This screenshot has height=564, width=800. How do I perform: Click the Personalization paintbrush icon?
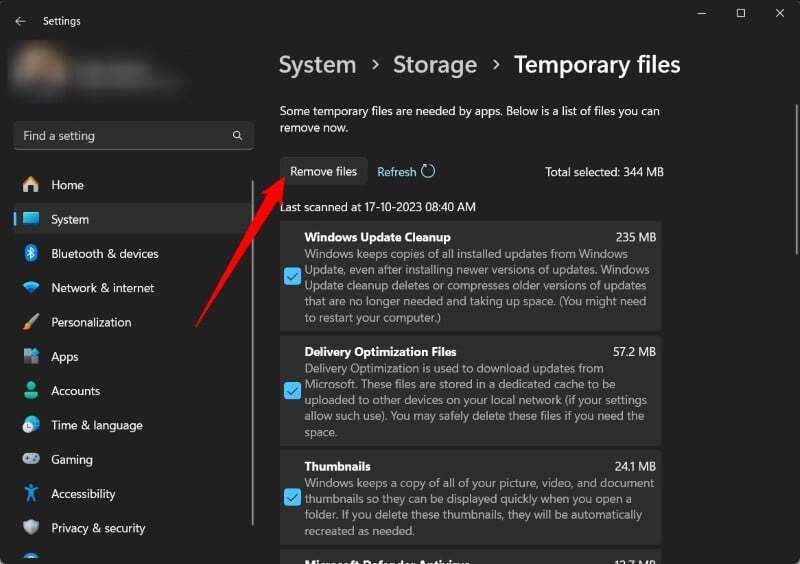point(31,322)
